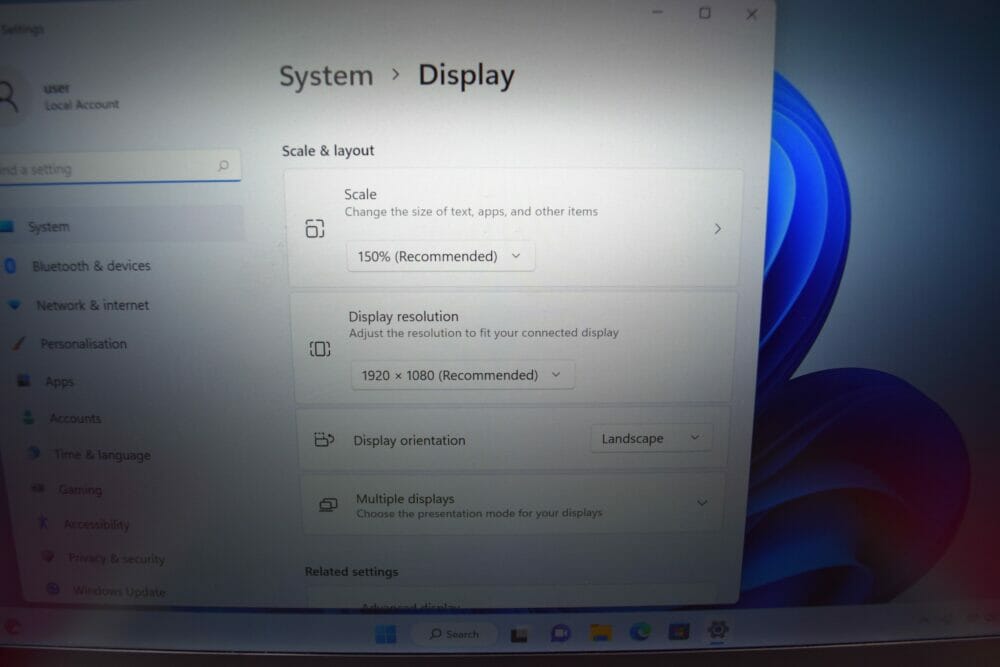Image resolution: width=1000 pixels, height=667 pixels.
Task: Open Network & internet settings
Action: pos(92,305)
